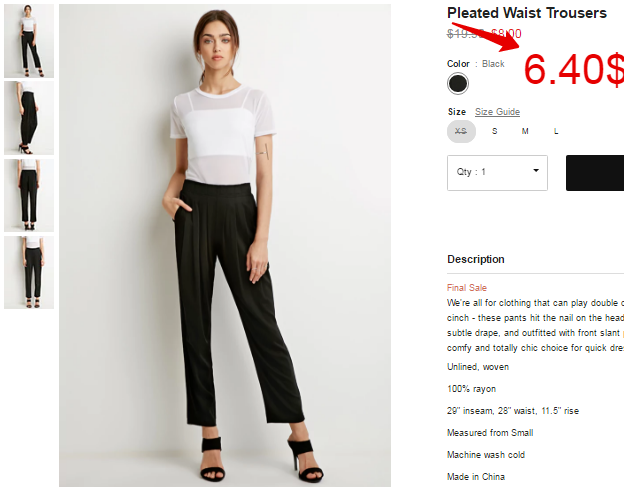Click the Pleated Waist Trousers title
Image resolution: width=624 pixels, height=487 pixels.
coord(526,13)
